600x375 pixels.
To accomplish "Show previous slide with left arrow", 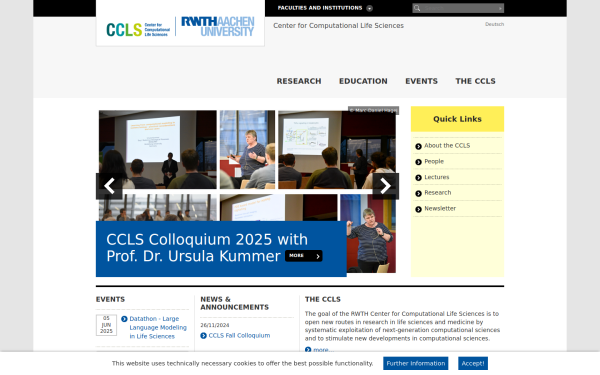I will pyautogui.click(x=109, y=186).
